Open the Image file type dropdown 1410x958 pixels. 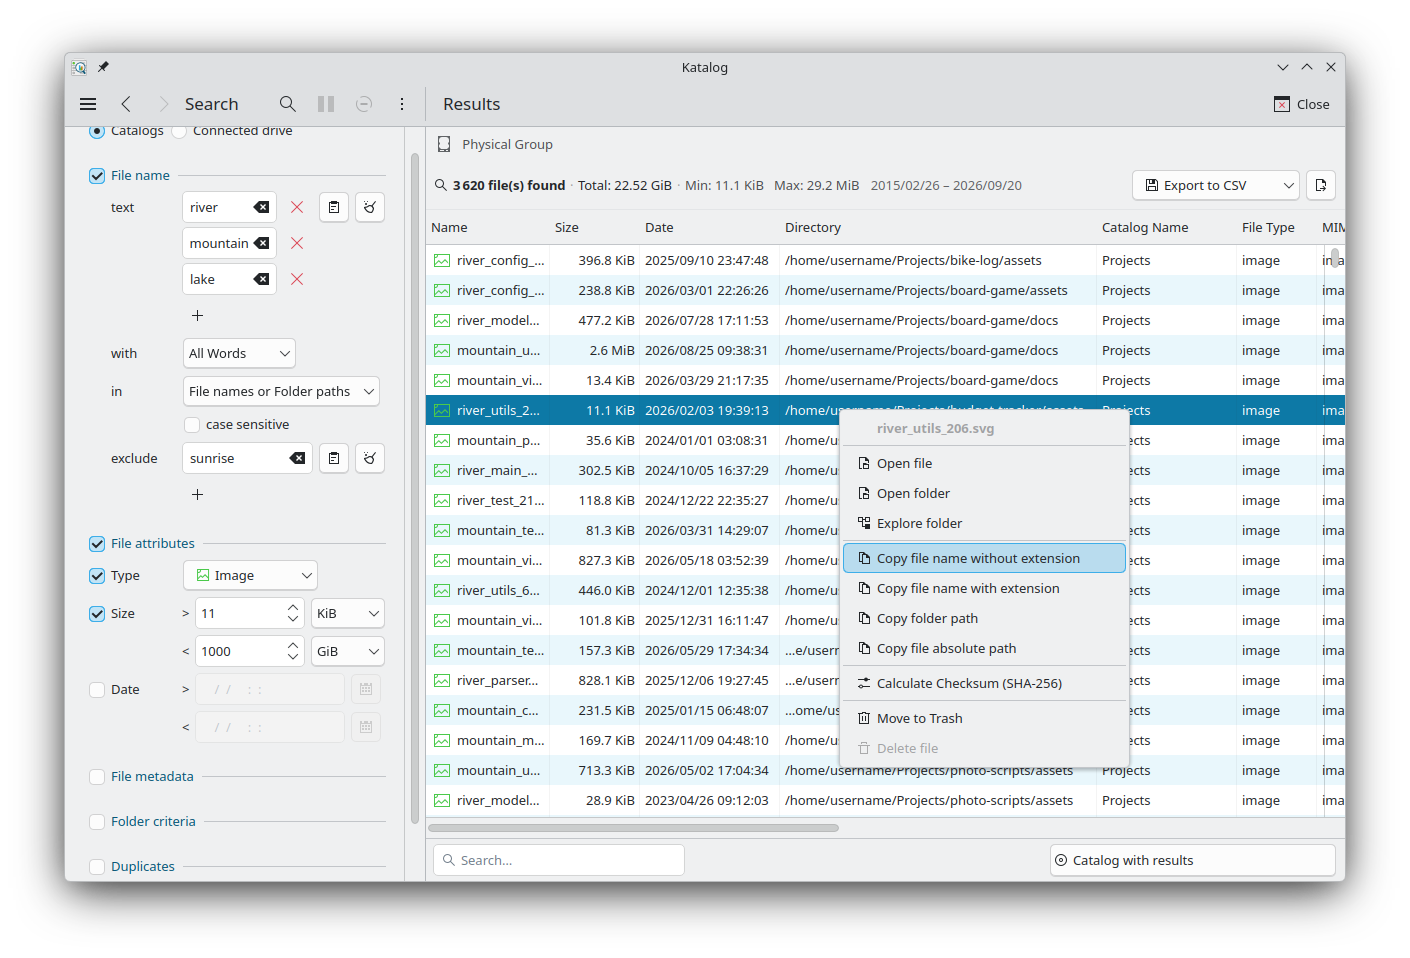tap(250, 575)
